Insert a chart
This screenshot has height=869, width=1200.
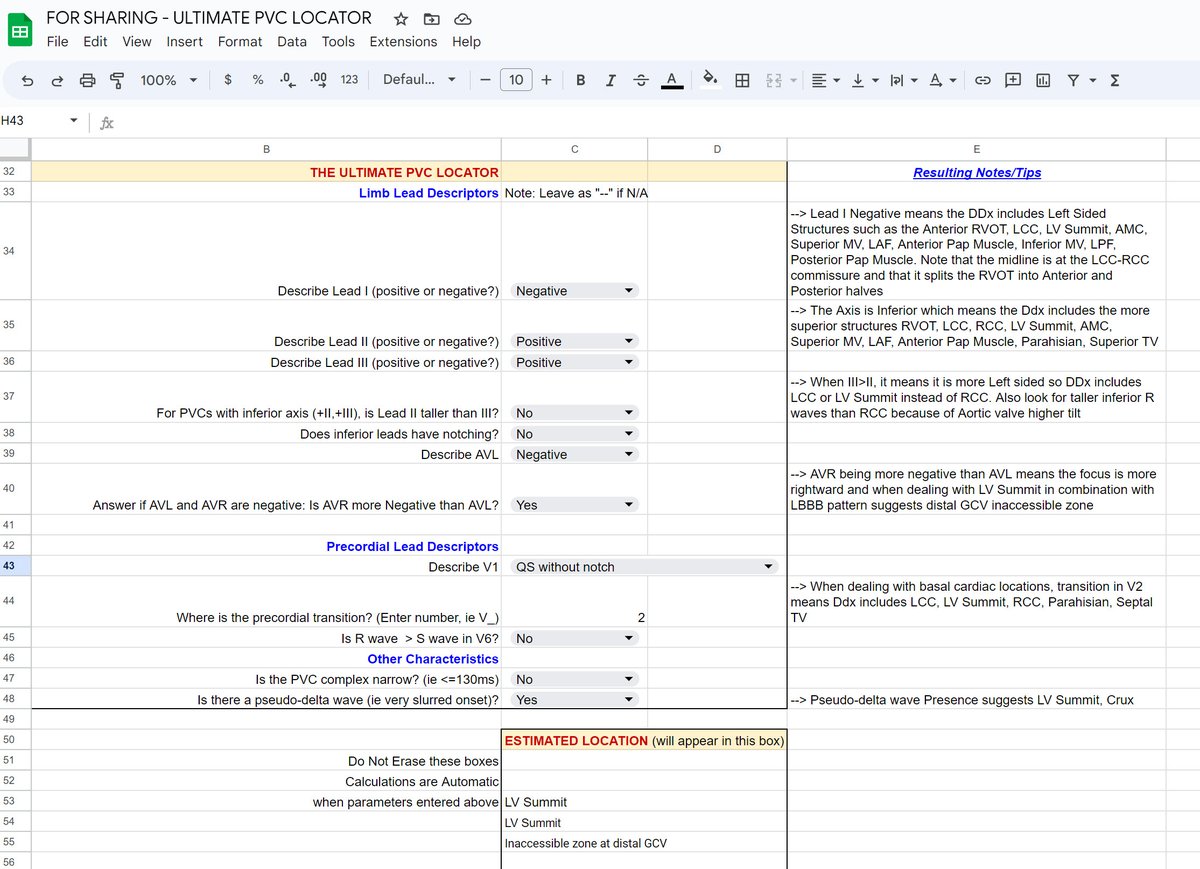(1043, 80)
